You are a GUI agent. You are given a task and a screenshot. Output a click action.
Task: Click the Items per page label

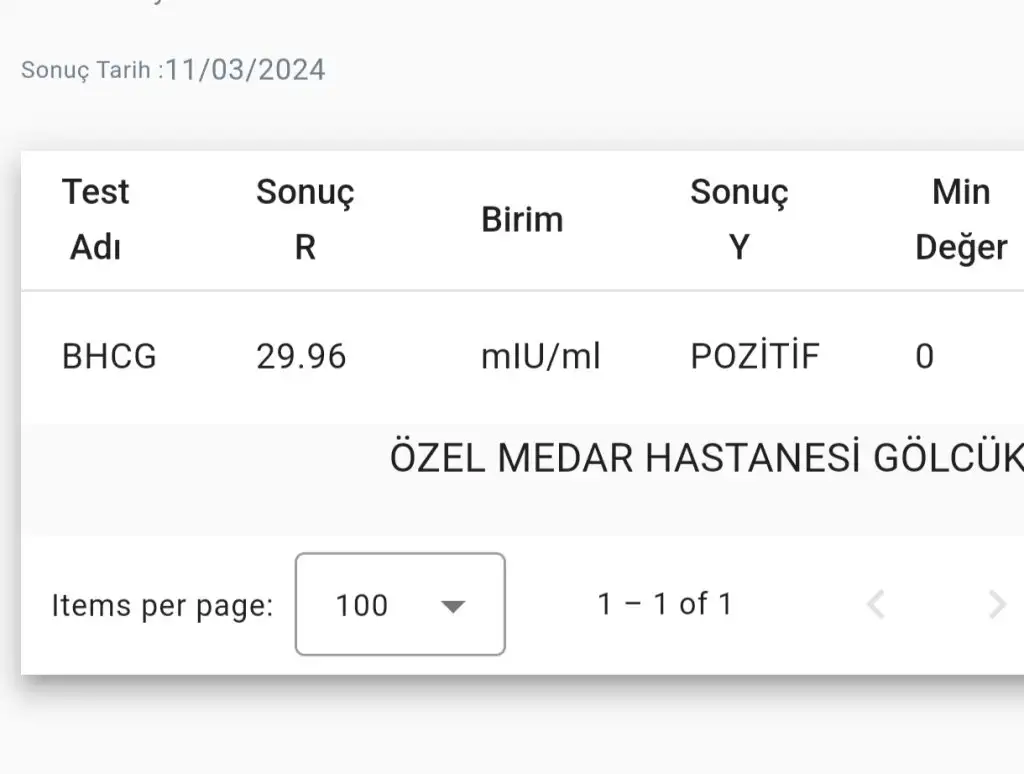tap(162, 606)
